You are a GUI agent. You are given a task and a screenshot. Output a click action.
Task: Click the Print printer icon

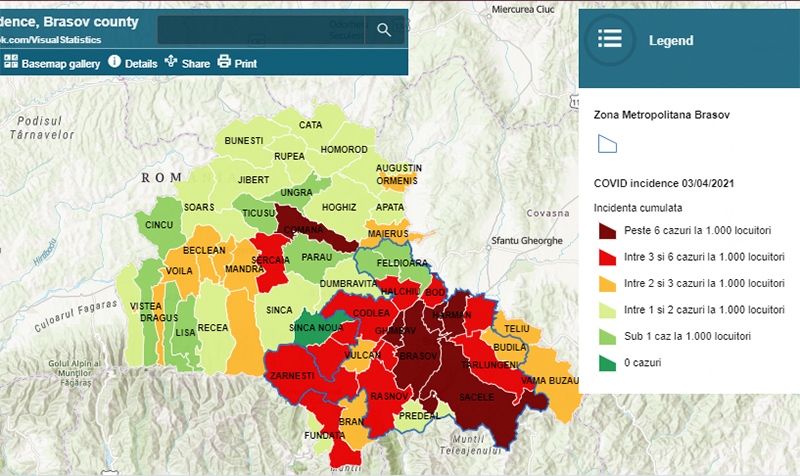(224, 62)
